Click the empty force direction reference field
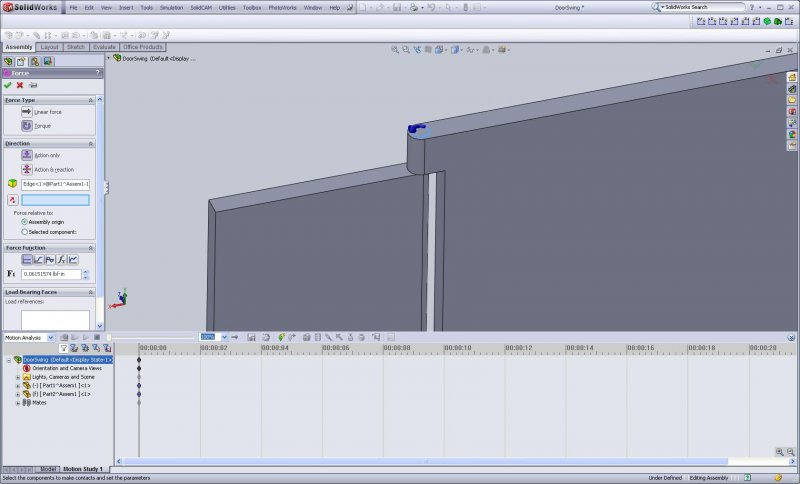 56,200
